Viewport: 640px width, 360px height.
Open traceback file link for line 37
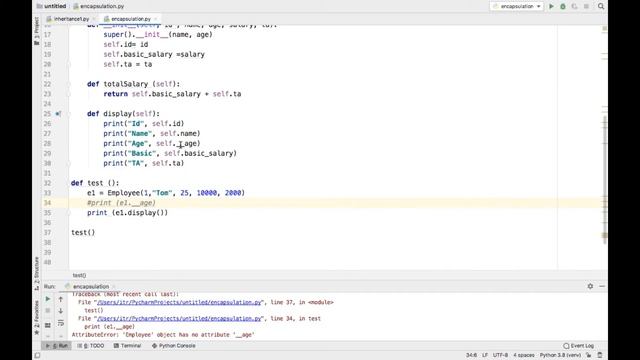(179, 302)
